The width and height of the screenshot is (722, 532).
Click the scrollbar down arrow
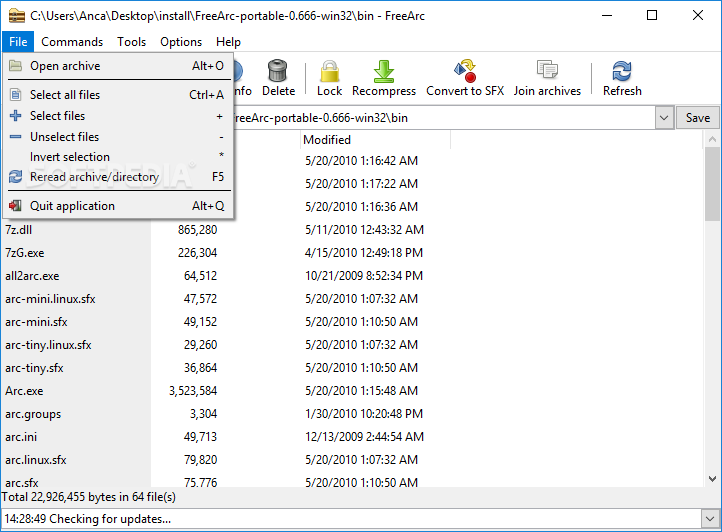[712, 479]
